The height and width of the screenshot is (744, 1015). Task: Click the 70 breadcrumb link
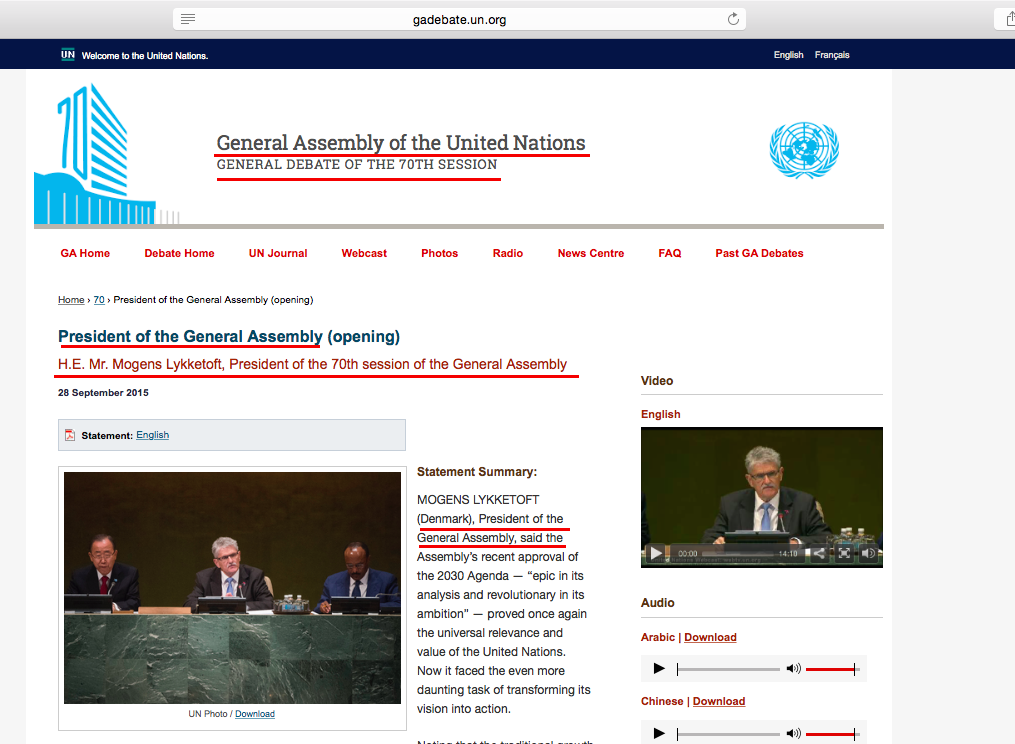tap(99, 300)
